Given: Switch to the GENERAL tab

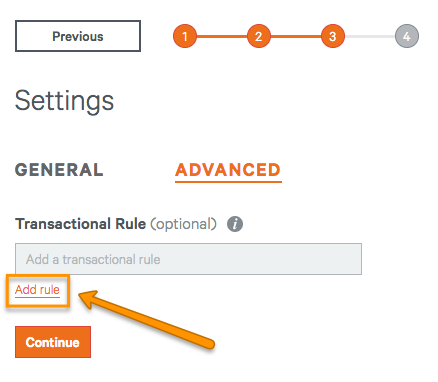Looking at the screenshot, I should click(x=59, y=170).
